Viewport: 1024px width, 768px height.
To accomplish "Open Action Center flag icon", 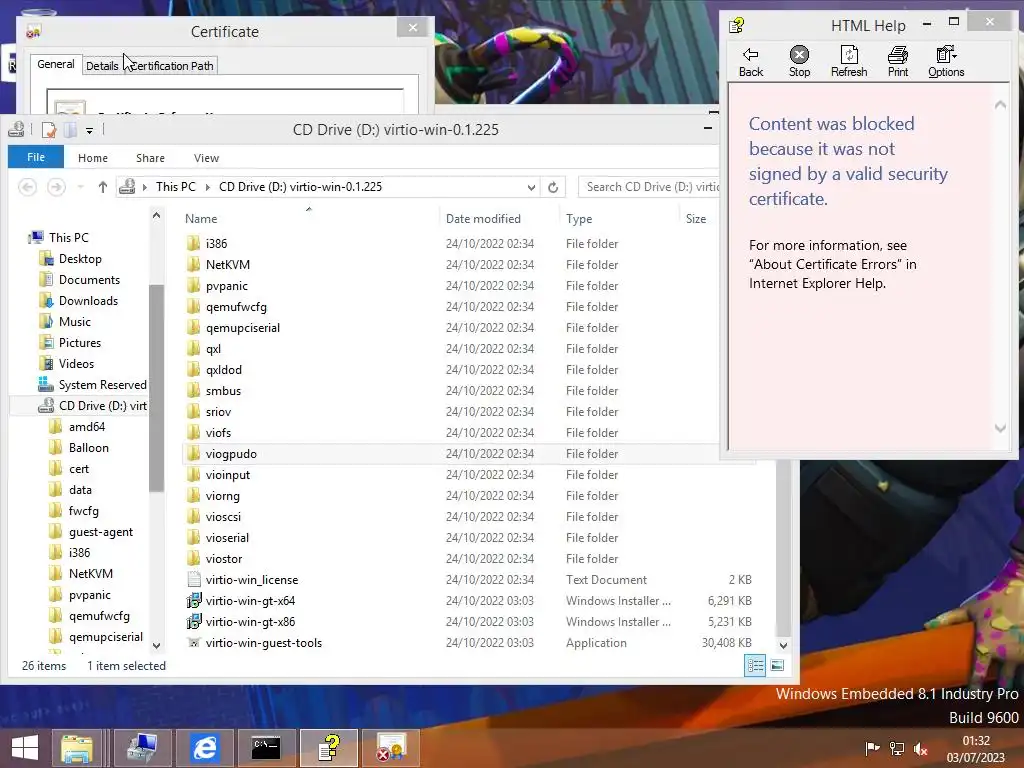I will [x=872, y=749].
